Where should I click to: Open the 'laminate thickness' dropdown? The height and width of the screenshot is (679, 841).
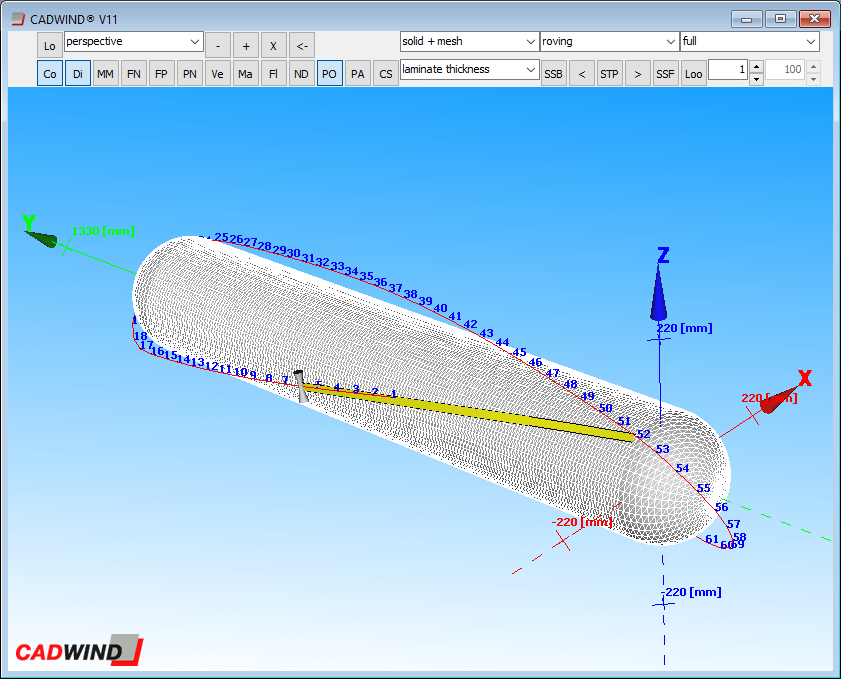tap(469, 70)
